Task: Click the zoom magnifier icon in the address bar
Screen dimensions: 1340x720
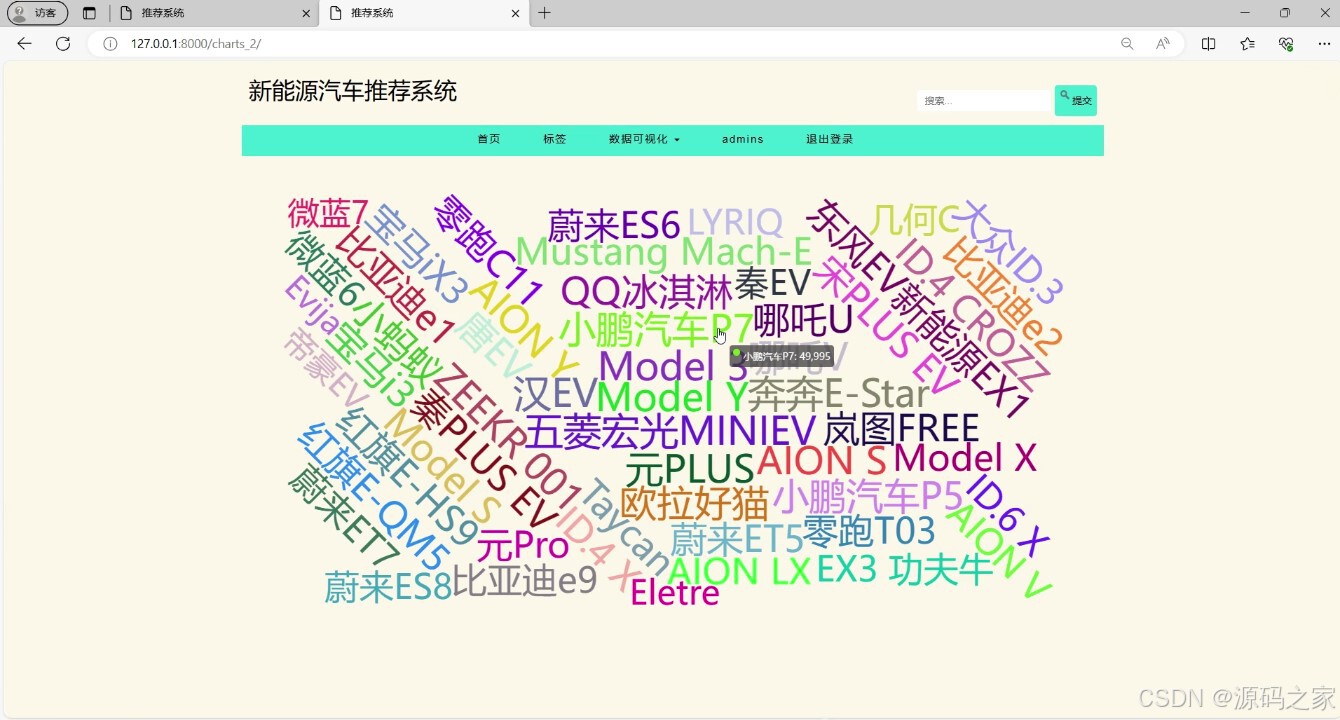Action: point(1126,44)
